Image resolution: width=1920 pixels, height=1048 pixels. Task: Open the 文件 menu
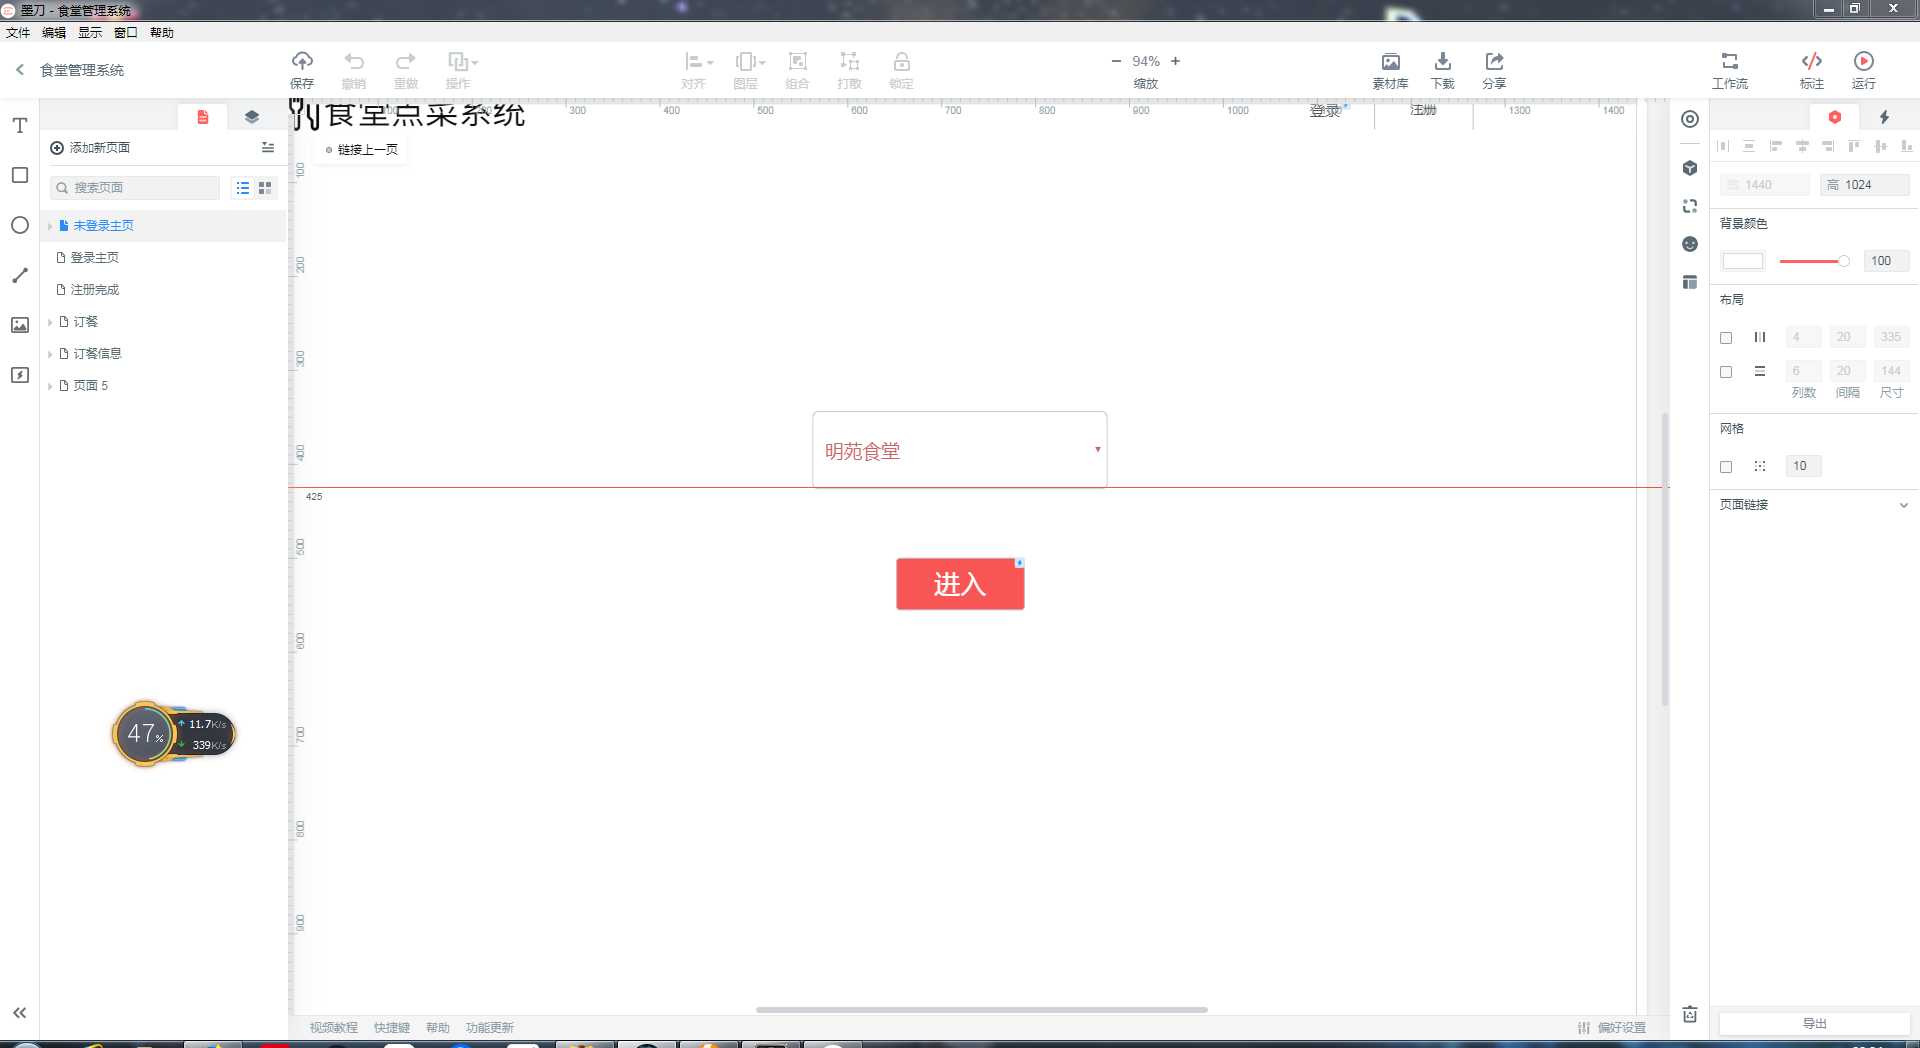coord(18,33)
